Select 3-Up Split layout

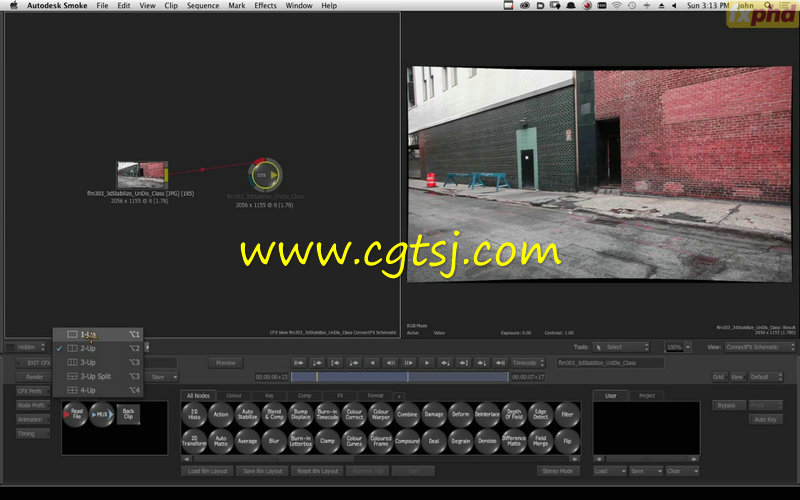click(98, 376)
